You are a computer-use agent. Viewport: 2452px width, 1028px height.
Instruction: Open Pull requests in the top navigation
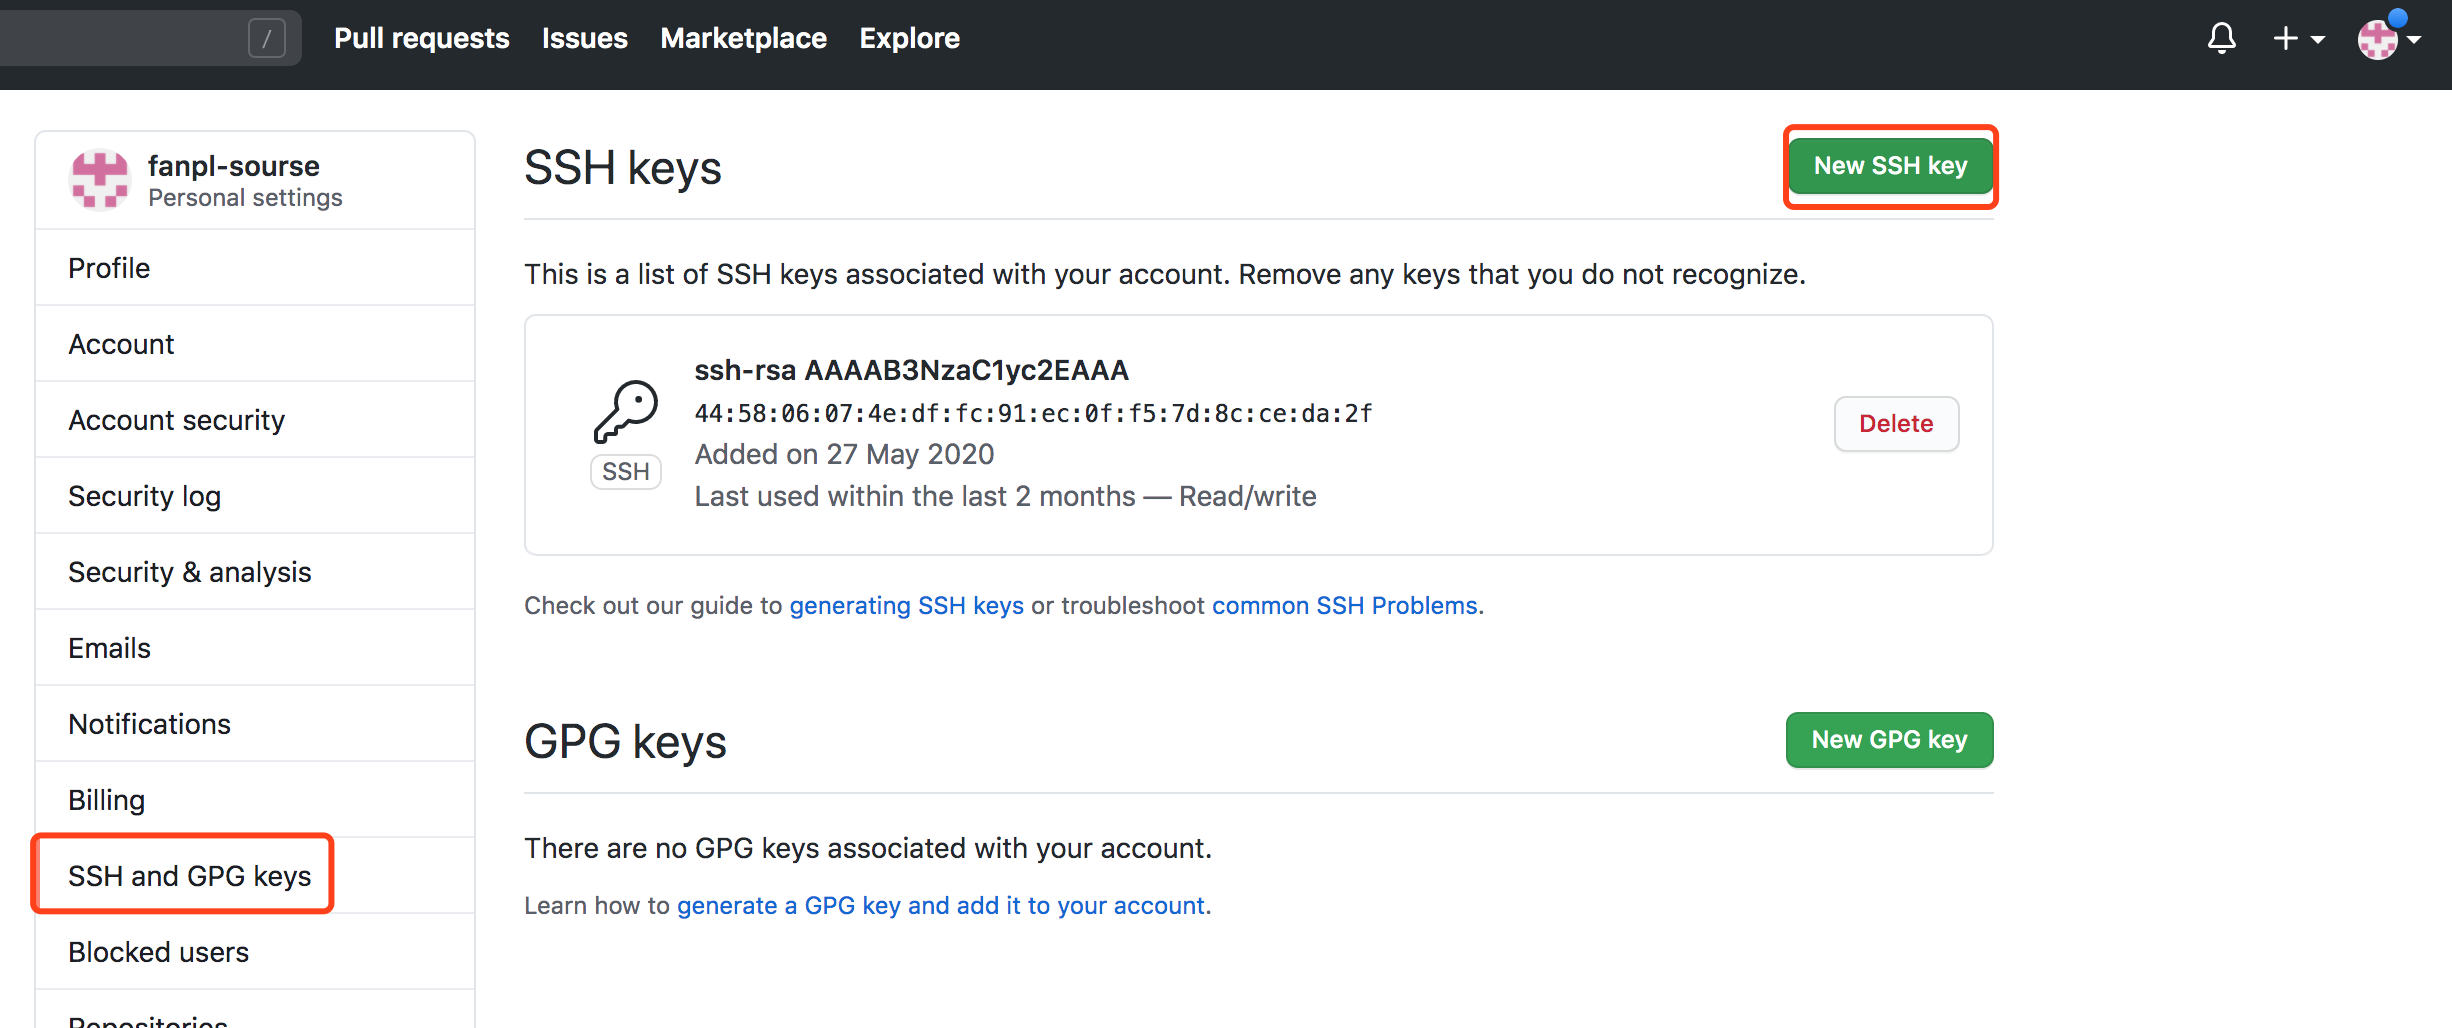(421, 39)
